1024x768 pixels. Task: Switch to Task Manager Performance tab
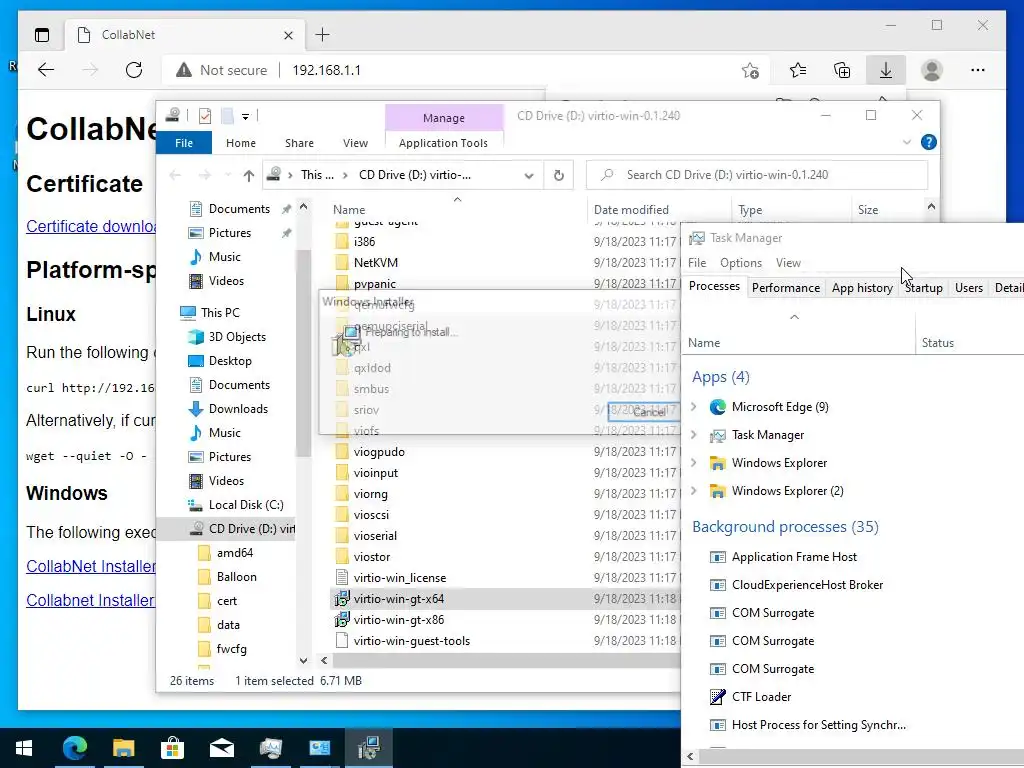(x=786, y=288)
